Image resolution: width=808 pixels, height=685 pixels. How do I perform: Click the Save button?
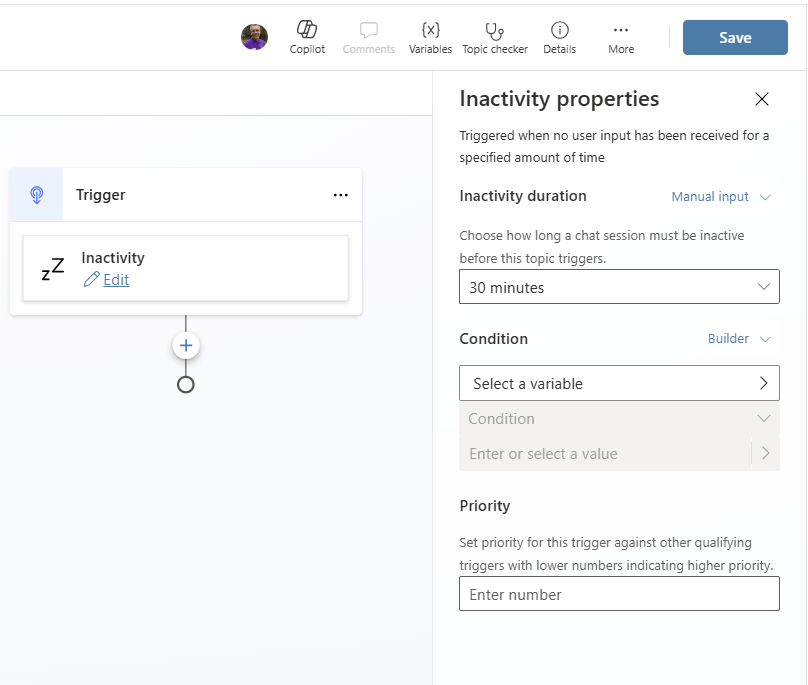[735, 37]
